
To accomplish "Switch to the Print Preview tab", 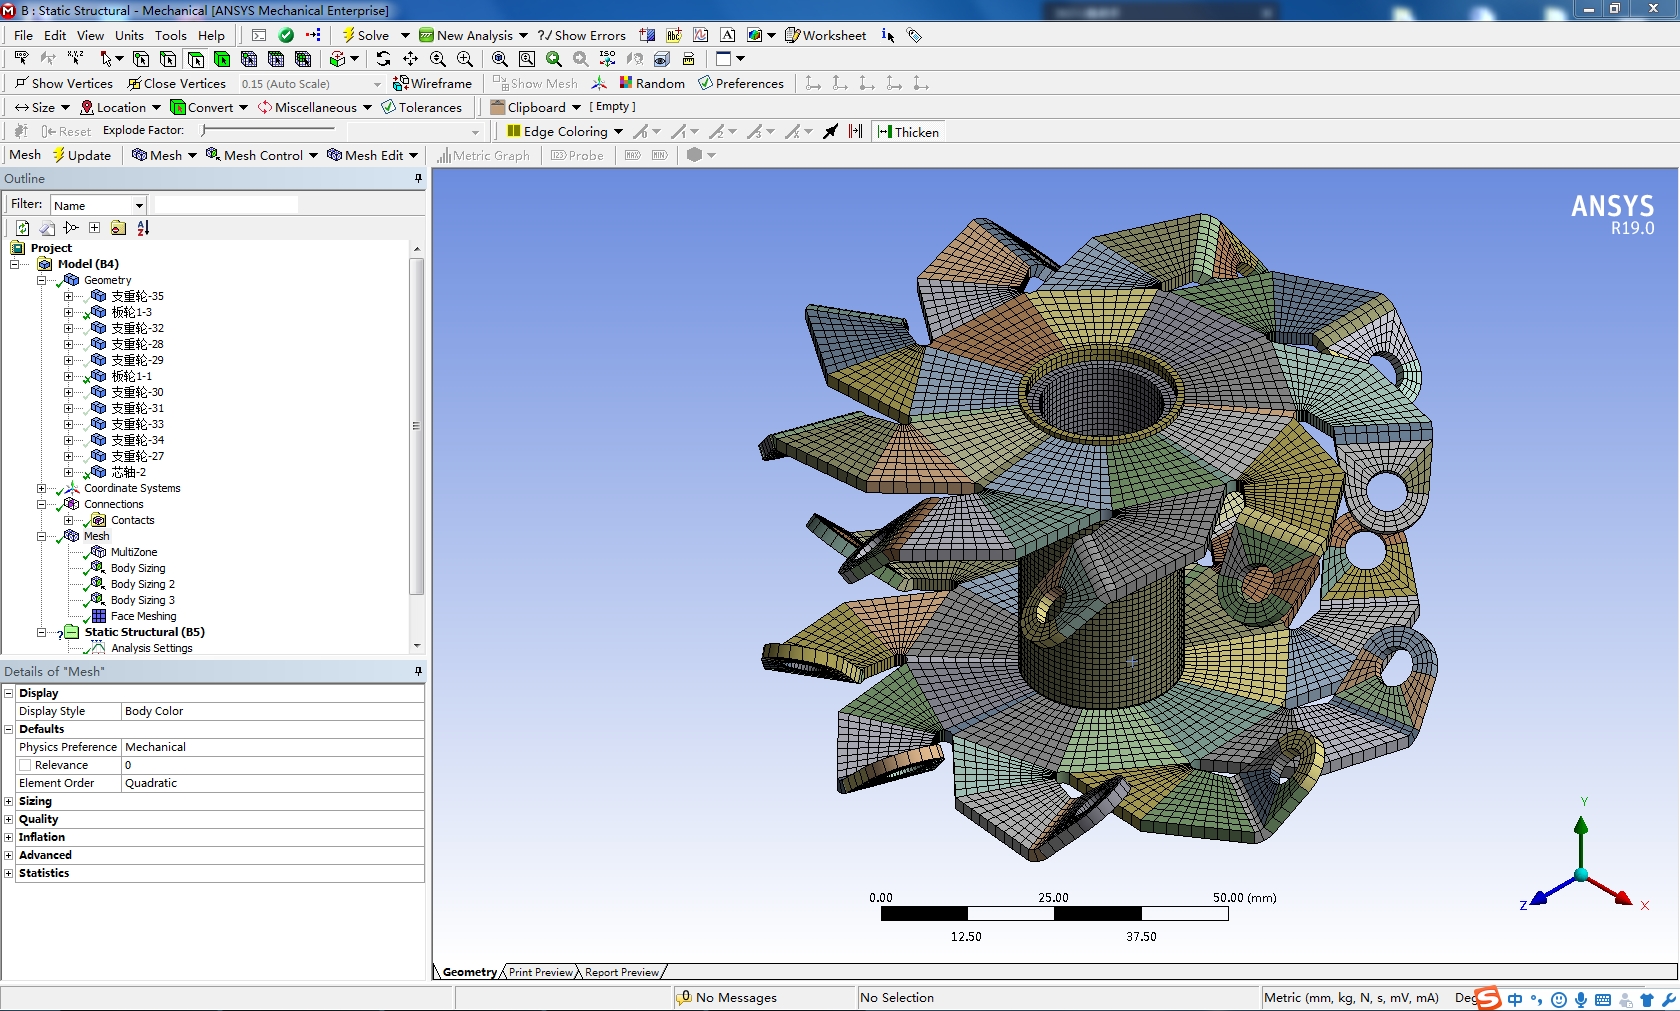I will click(540, 972).
